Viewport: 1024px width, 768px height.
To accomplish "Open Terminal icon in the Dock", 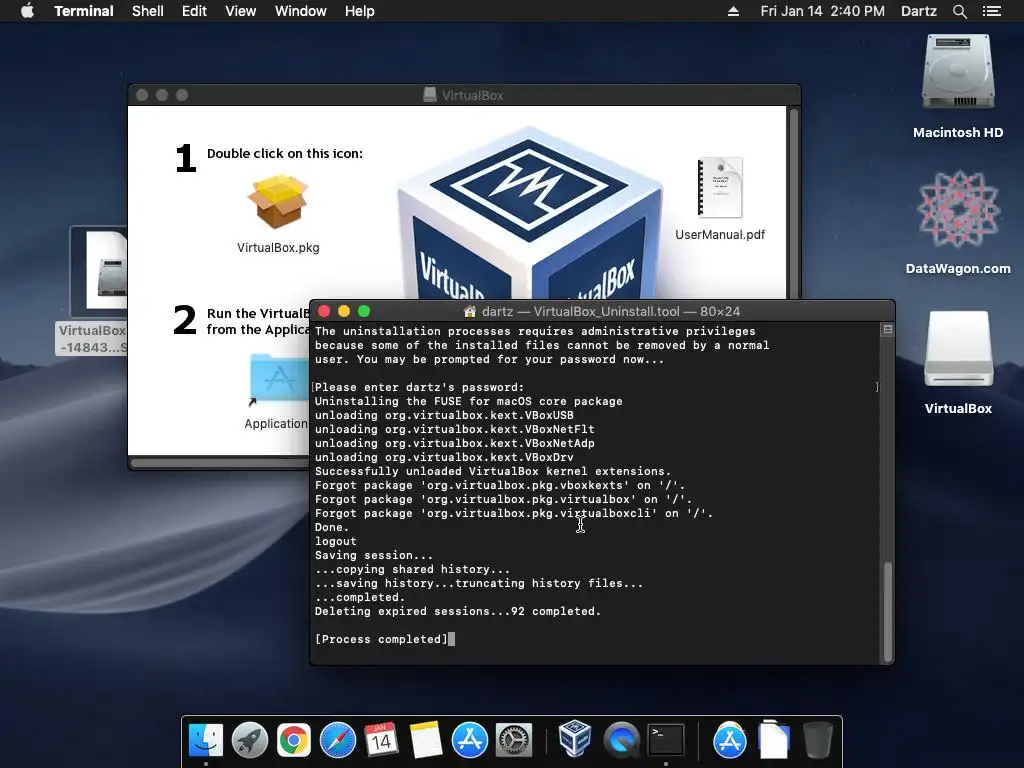I will (x=665, y=741).
